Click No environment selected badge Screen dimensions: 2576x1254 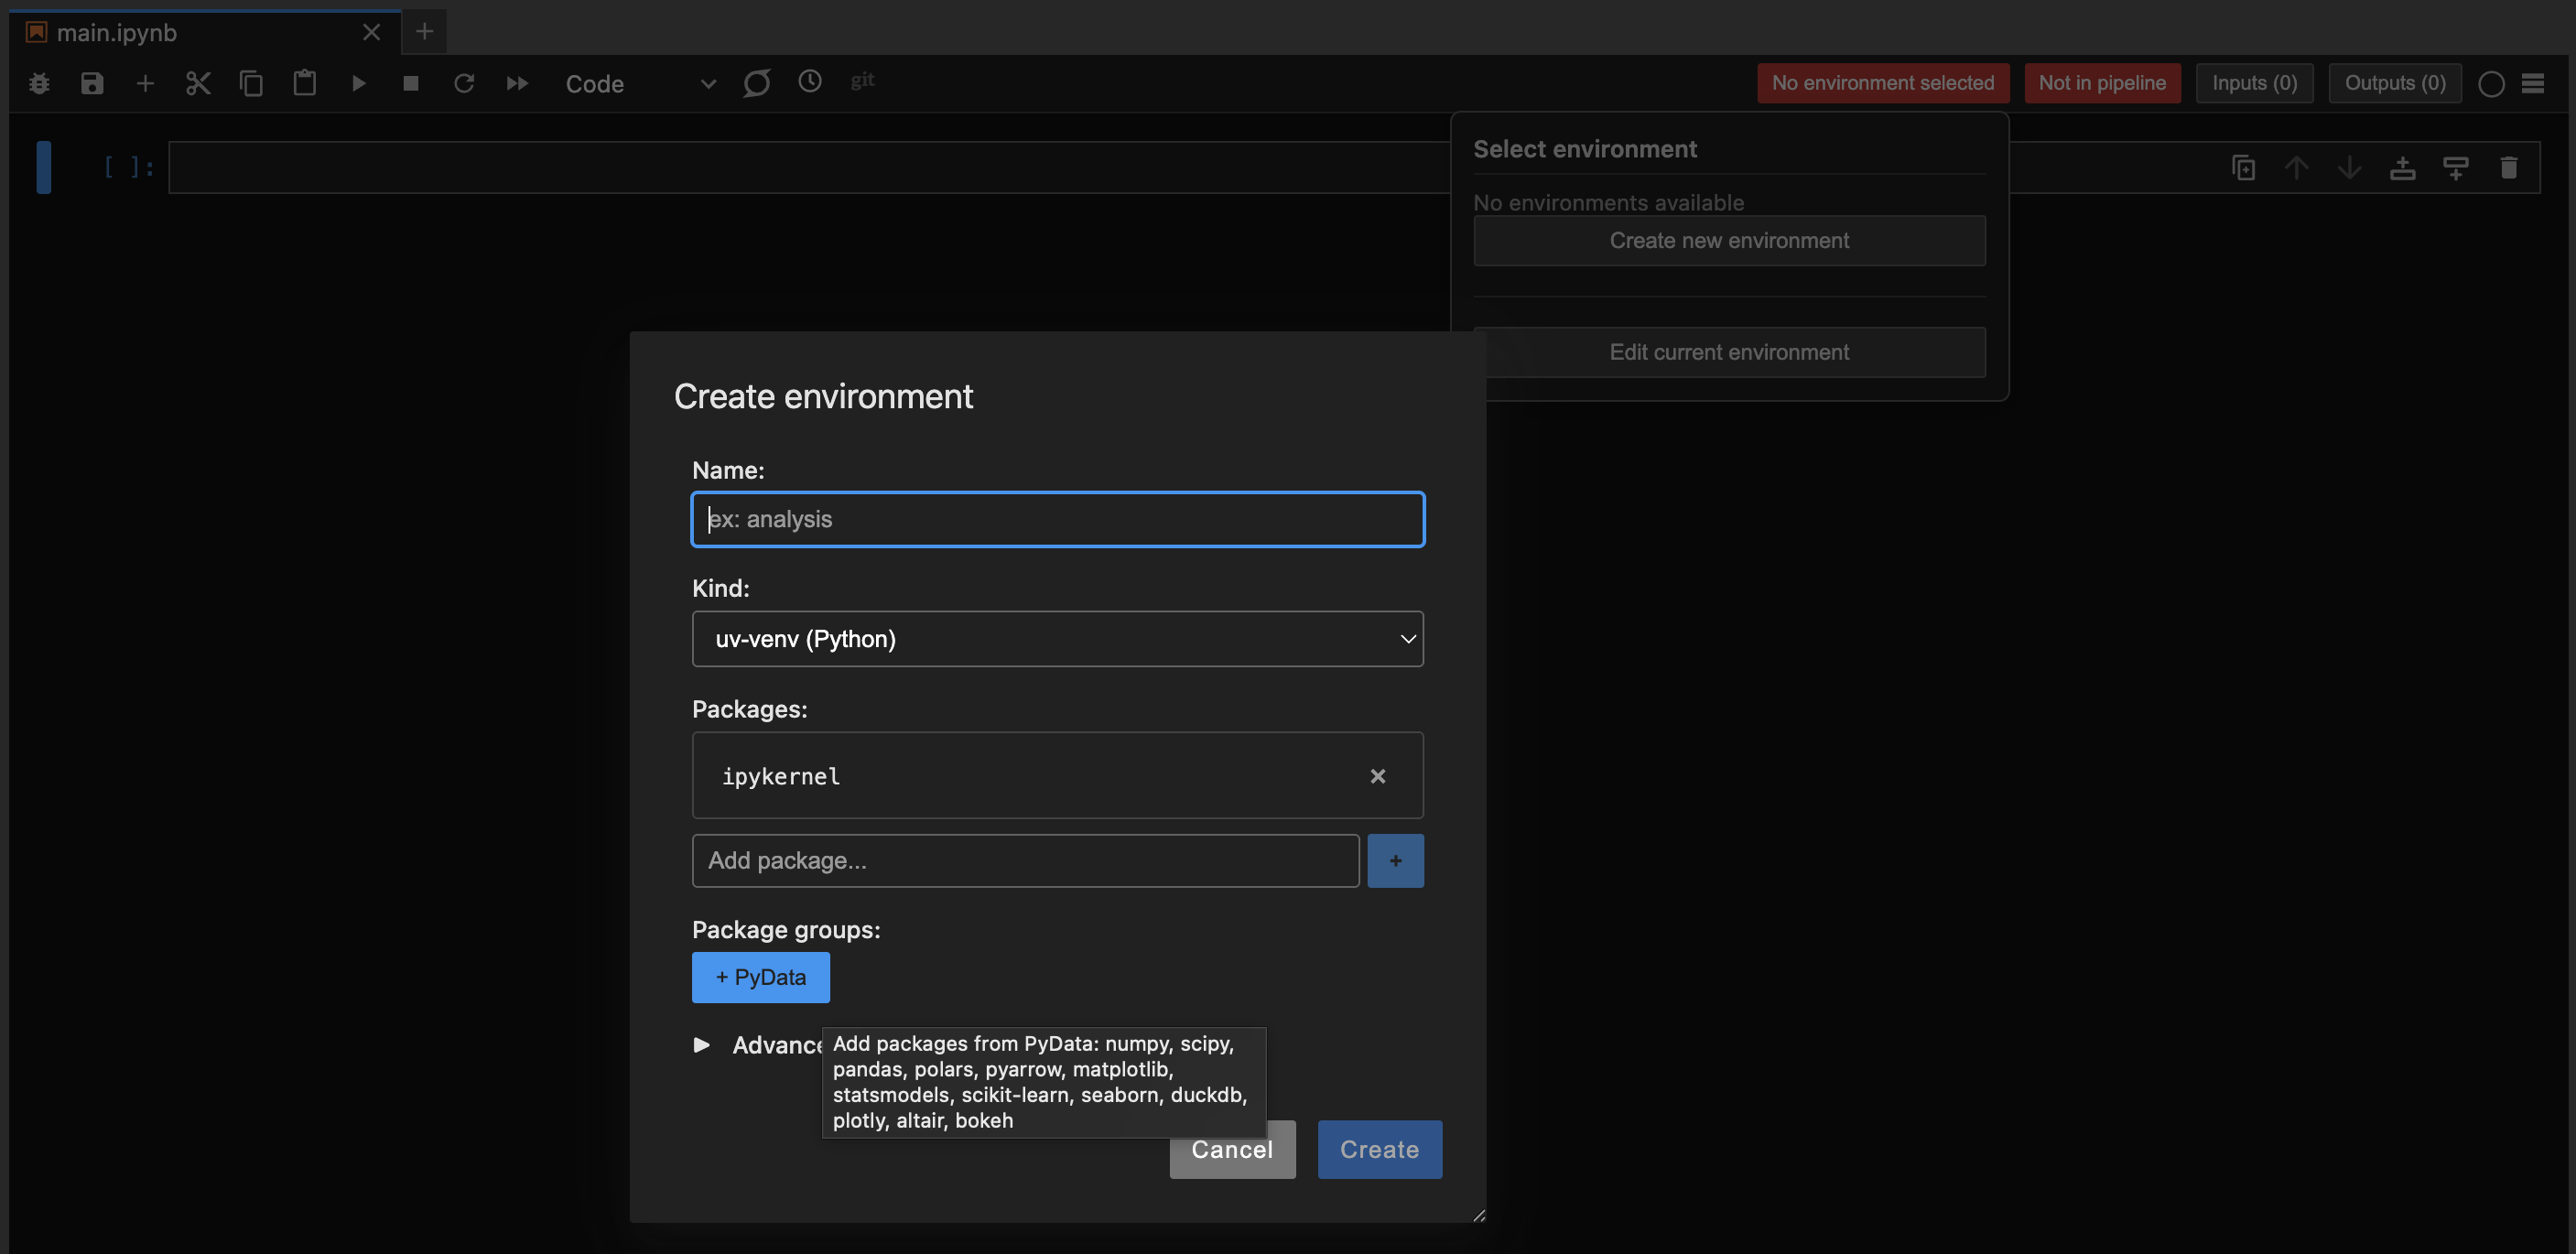point(1882,83)
